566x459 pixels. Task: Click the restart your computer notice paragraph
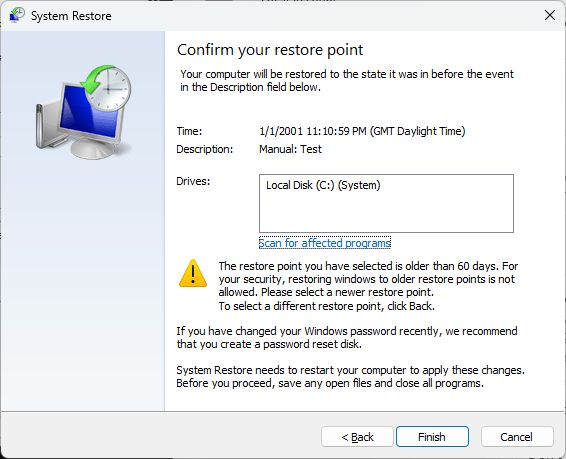tap(351, 376)
